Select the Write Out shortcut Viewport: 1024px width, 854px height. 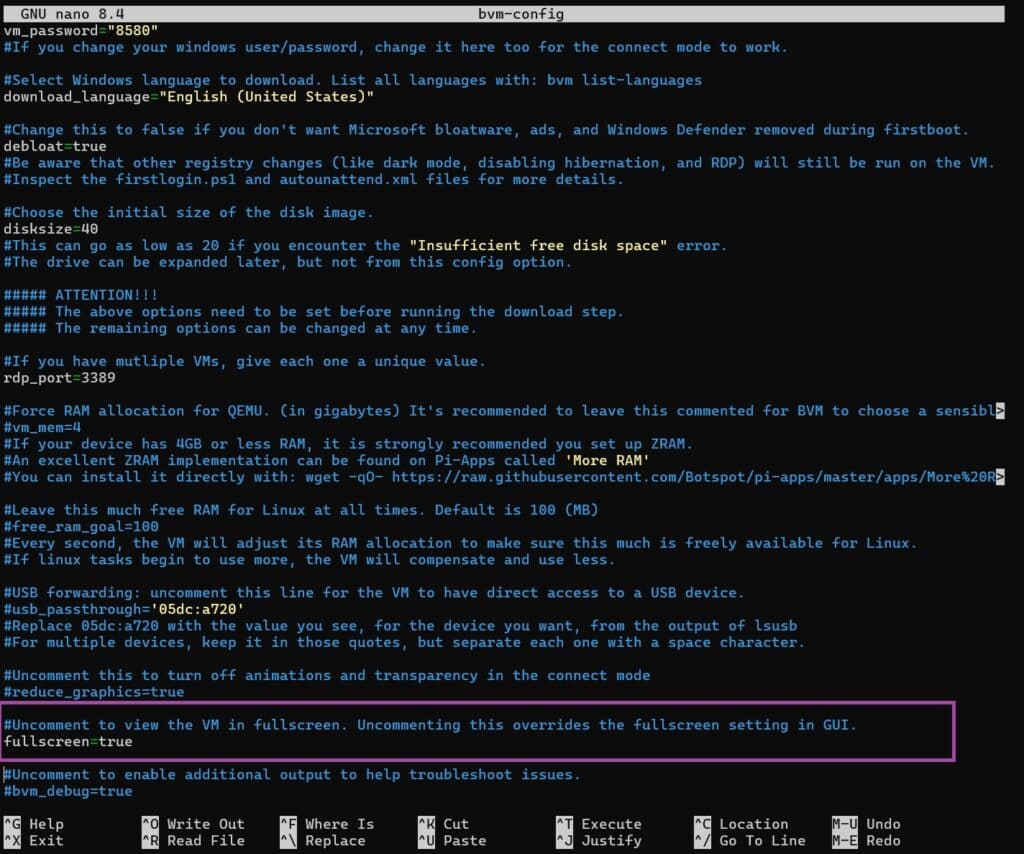tap(205, 824)
